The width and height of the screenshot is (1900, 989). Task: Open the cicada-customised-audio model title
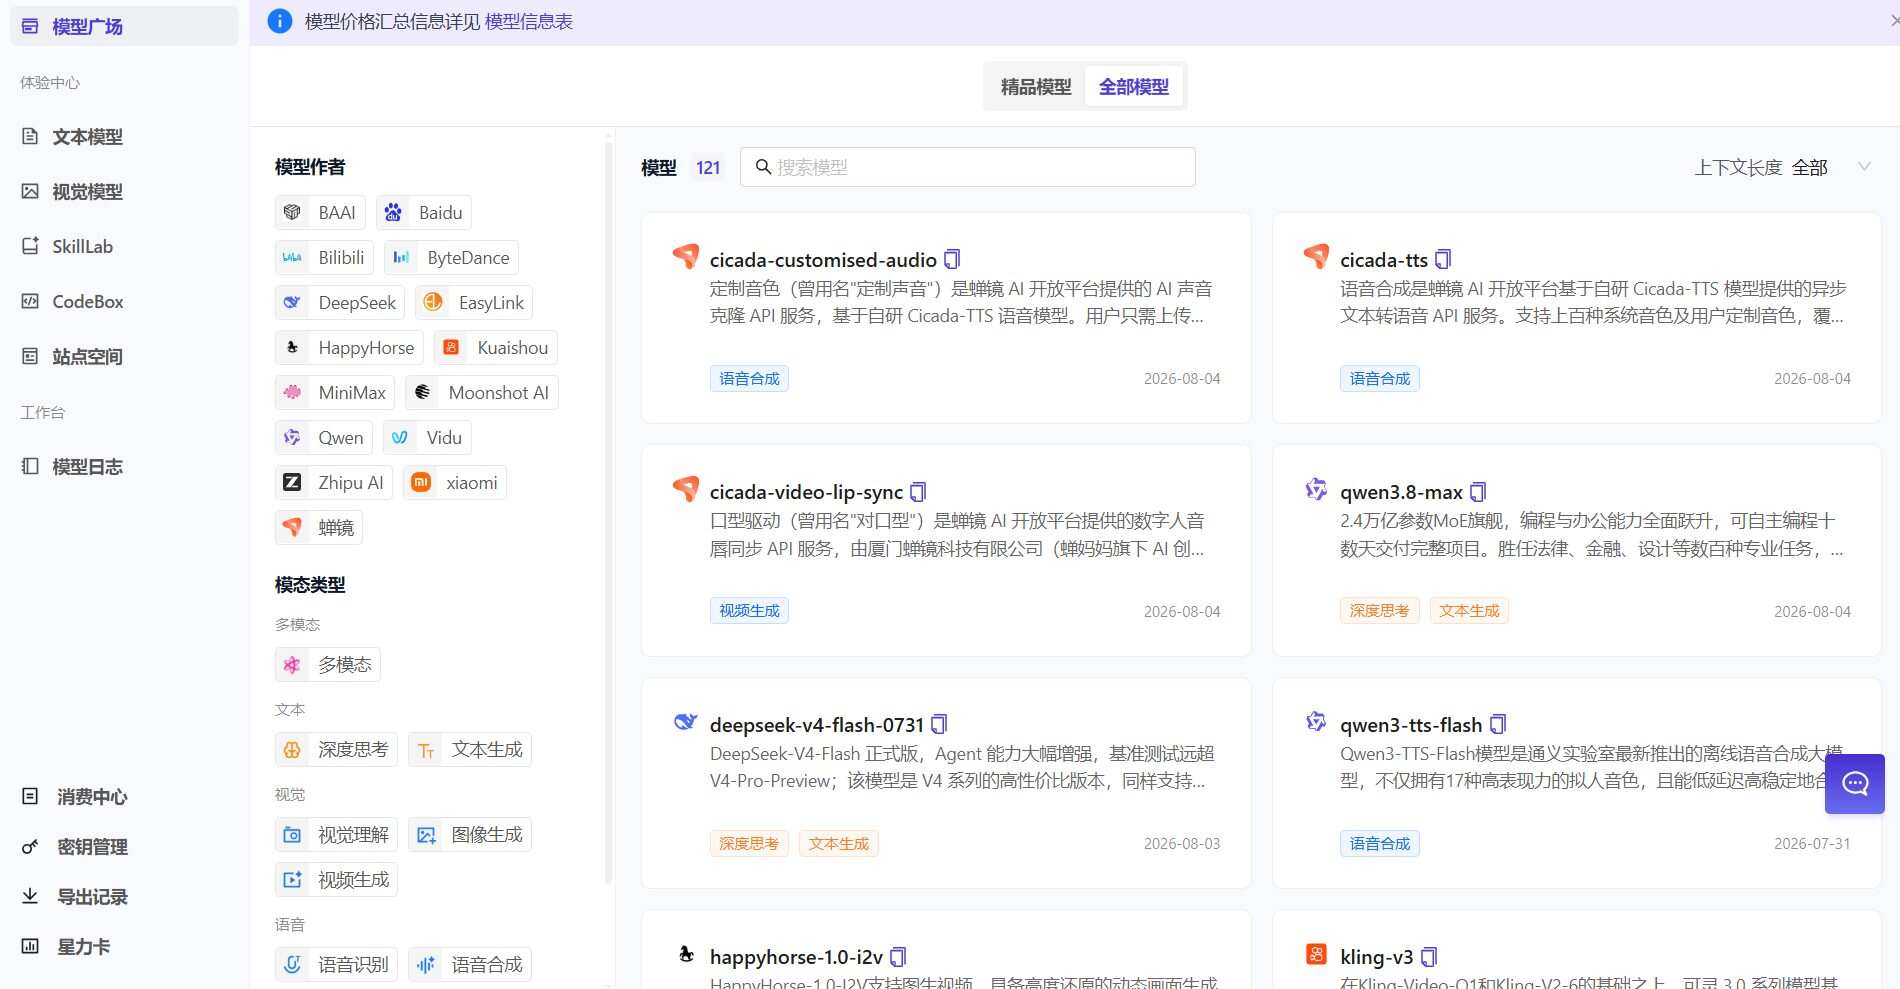[x=823, y=260]
